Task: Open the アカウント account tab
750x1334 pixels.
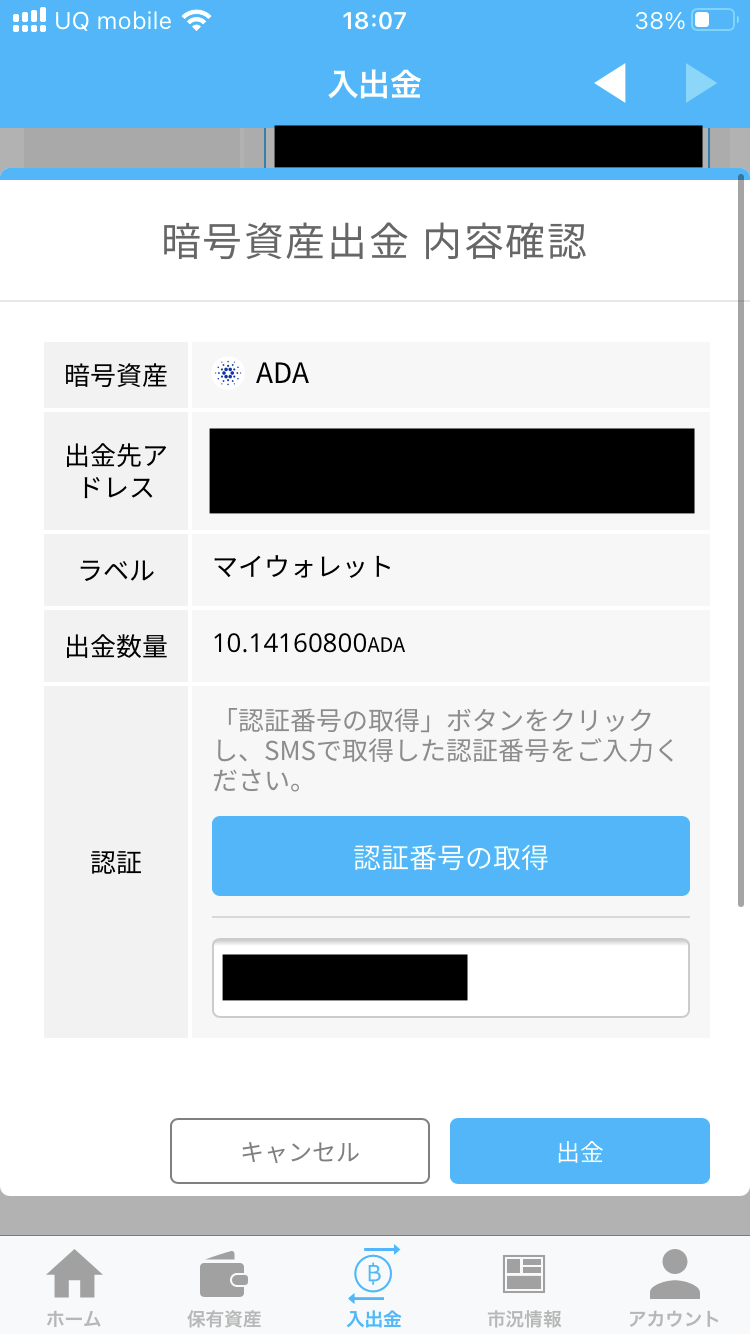Action: [x=673, y=1284]
